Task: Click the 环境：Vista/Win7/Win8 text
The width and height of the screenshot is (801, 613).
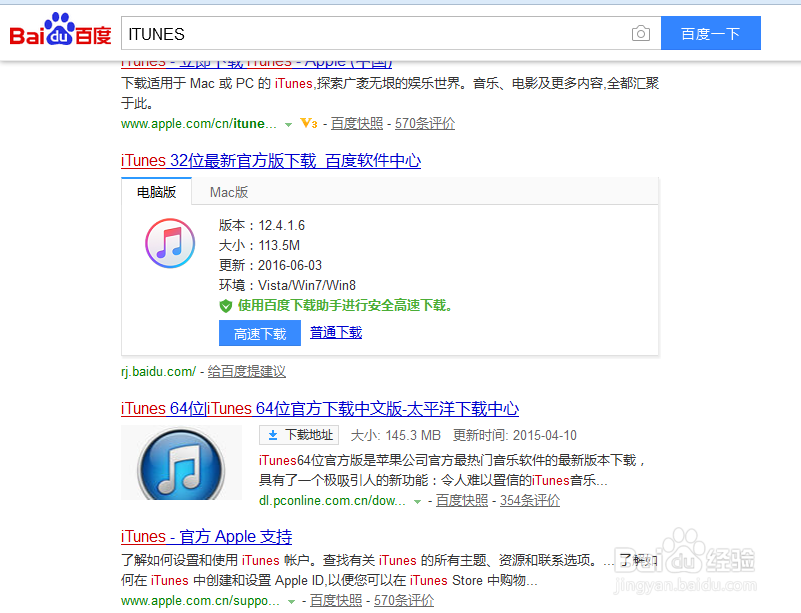Action: [287, 285]
